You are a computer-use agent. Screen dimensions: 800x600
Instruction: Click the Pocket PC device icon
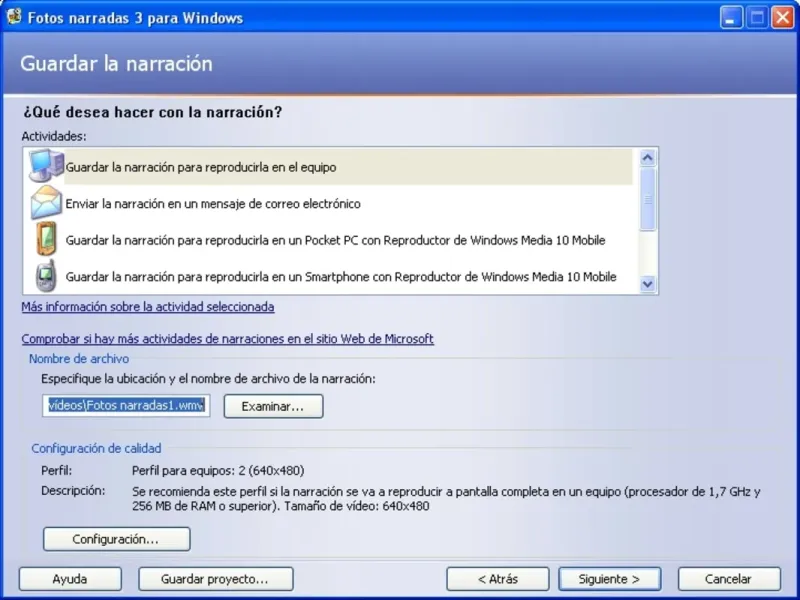[x=46, y=239]
